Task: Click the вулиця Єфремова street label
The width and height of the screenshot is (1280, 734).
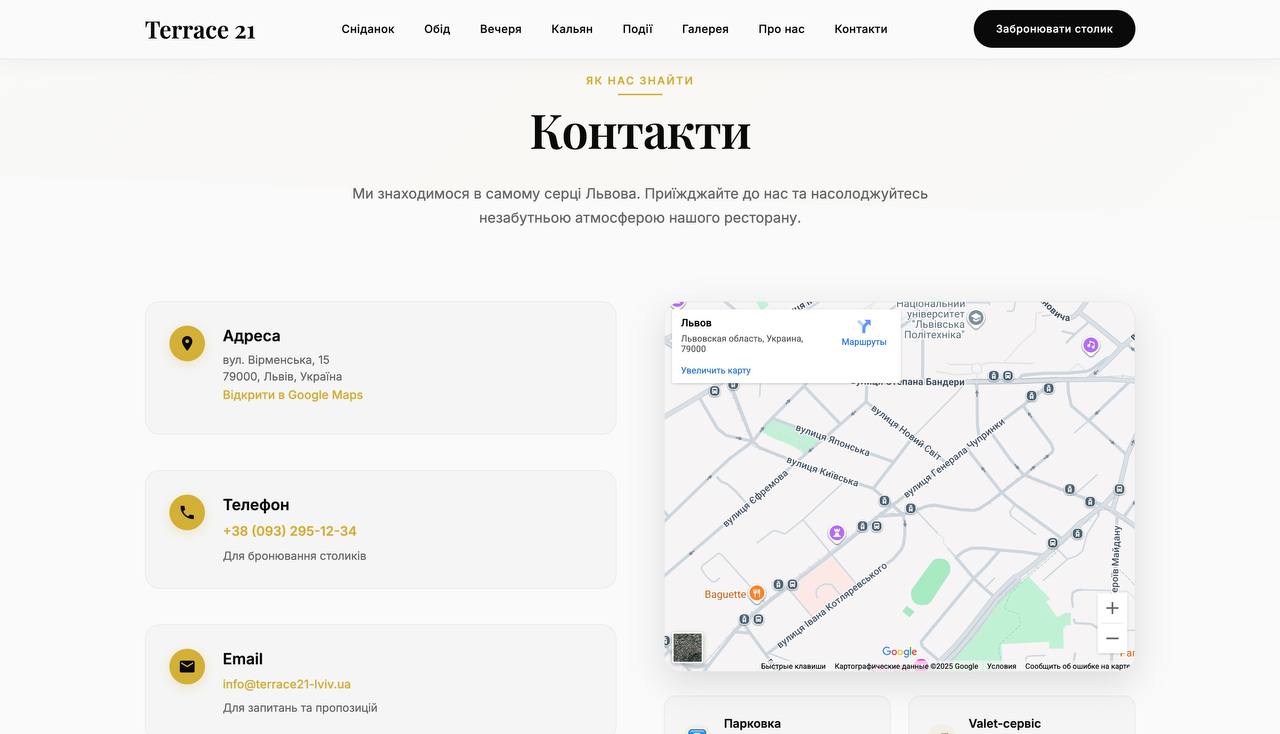Action: point(754,499)
